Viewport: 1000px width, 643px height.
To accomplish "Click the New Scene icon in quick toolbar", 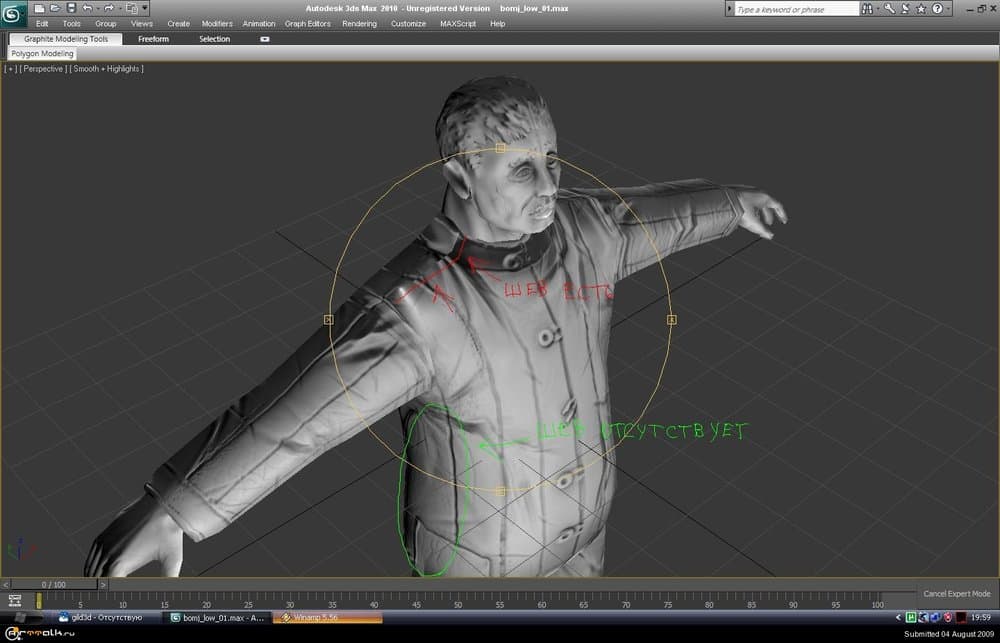I will pos(39,8).
